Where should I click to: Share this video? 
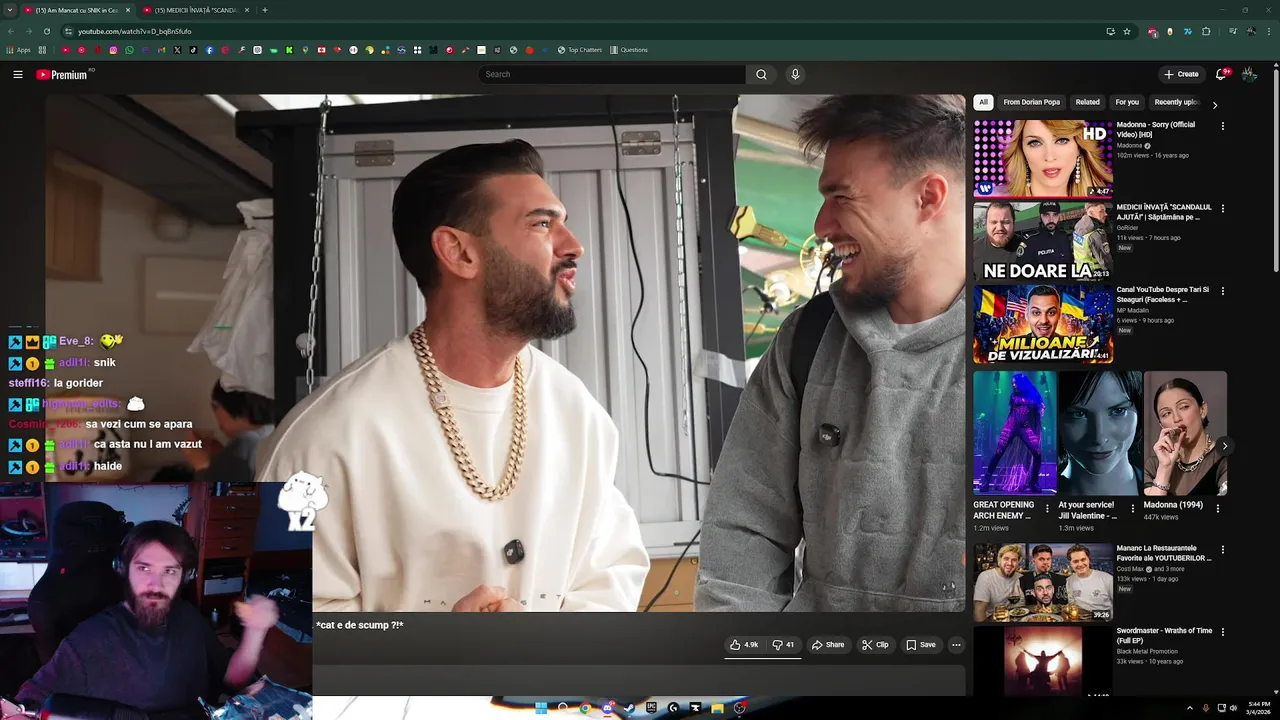(x=828, y=645)
